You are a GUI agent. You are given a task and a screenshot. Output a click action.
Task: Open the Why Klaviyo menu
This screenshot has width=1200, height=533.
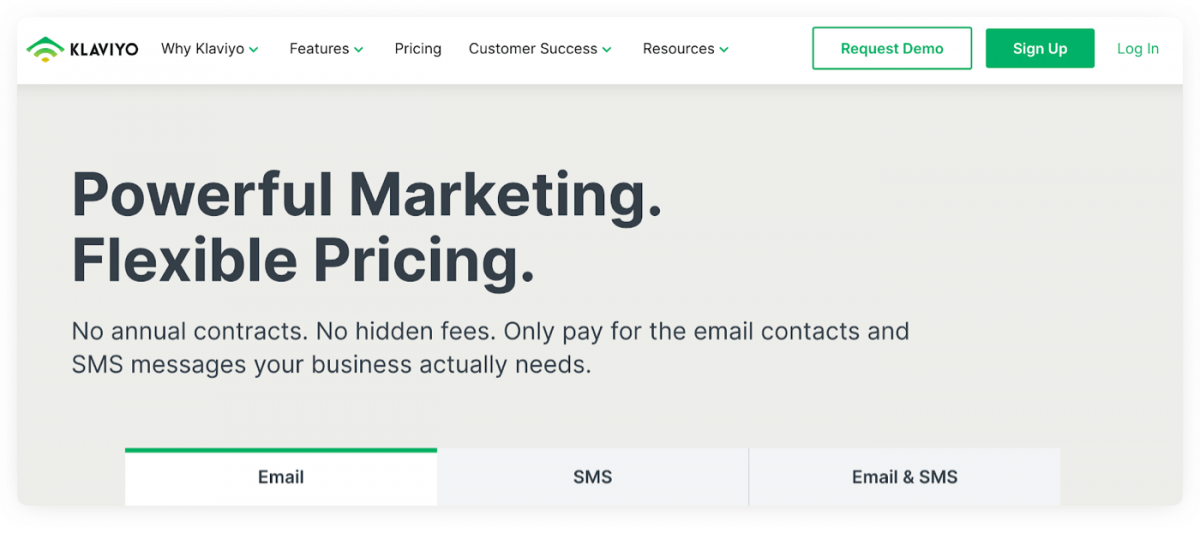[x=210, y=49]
